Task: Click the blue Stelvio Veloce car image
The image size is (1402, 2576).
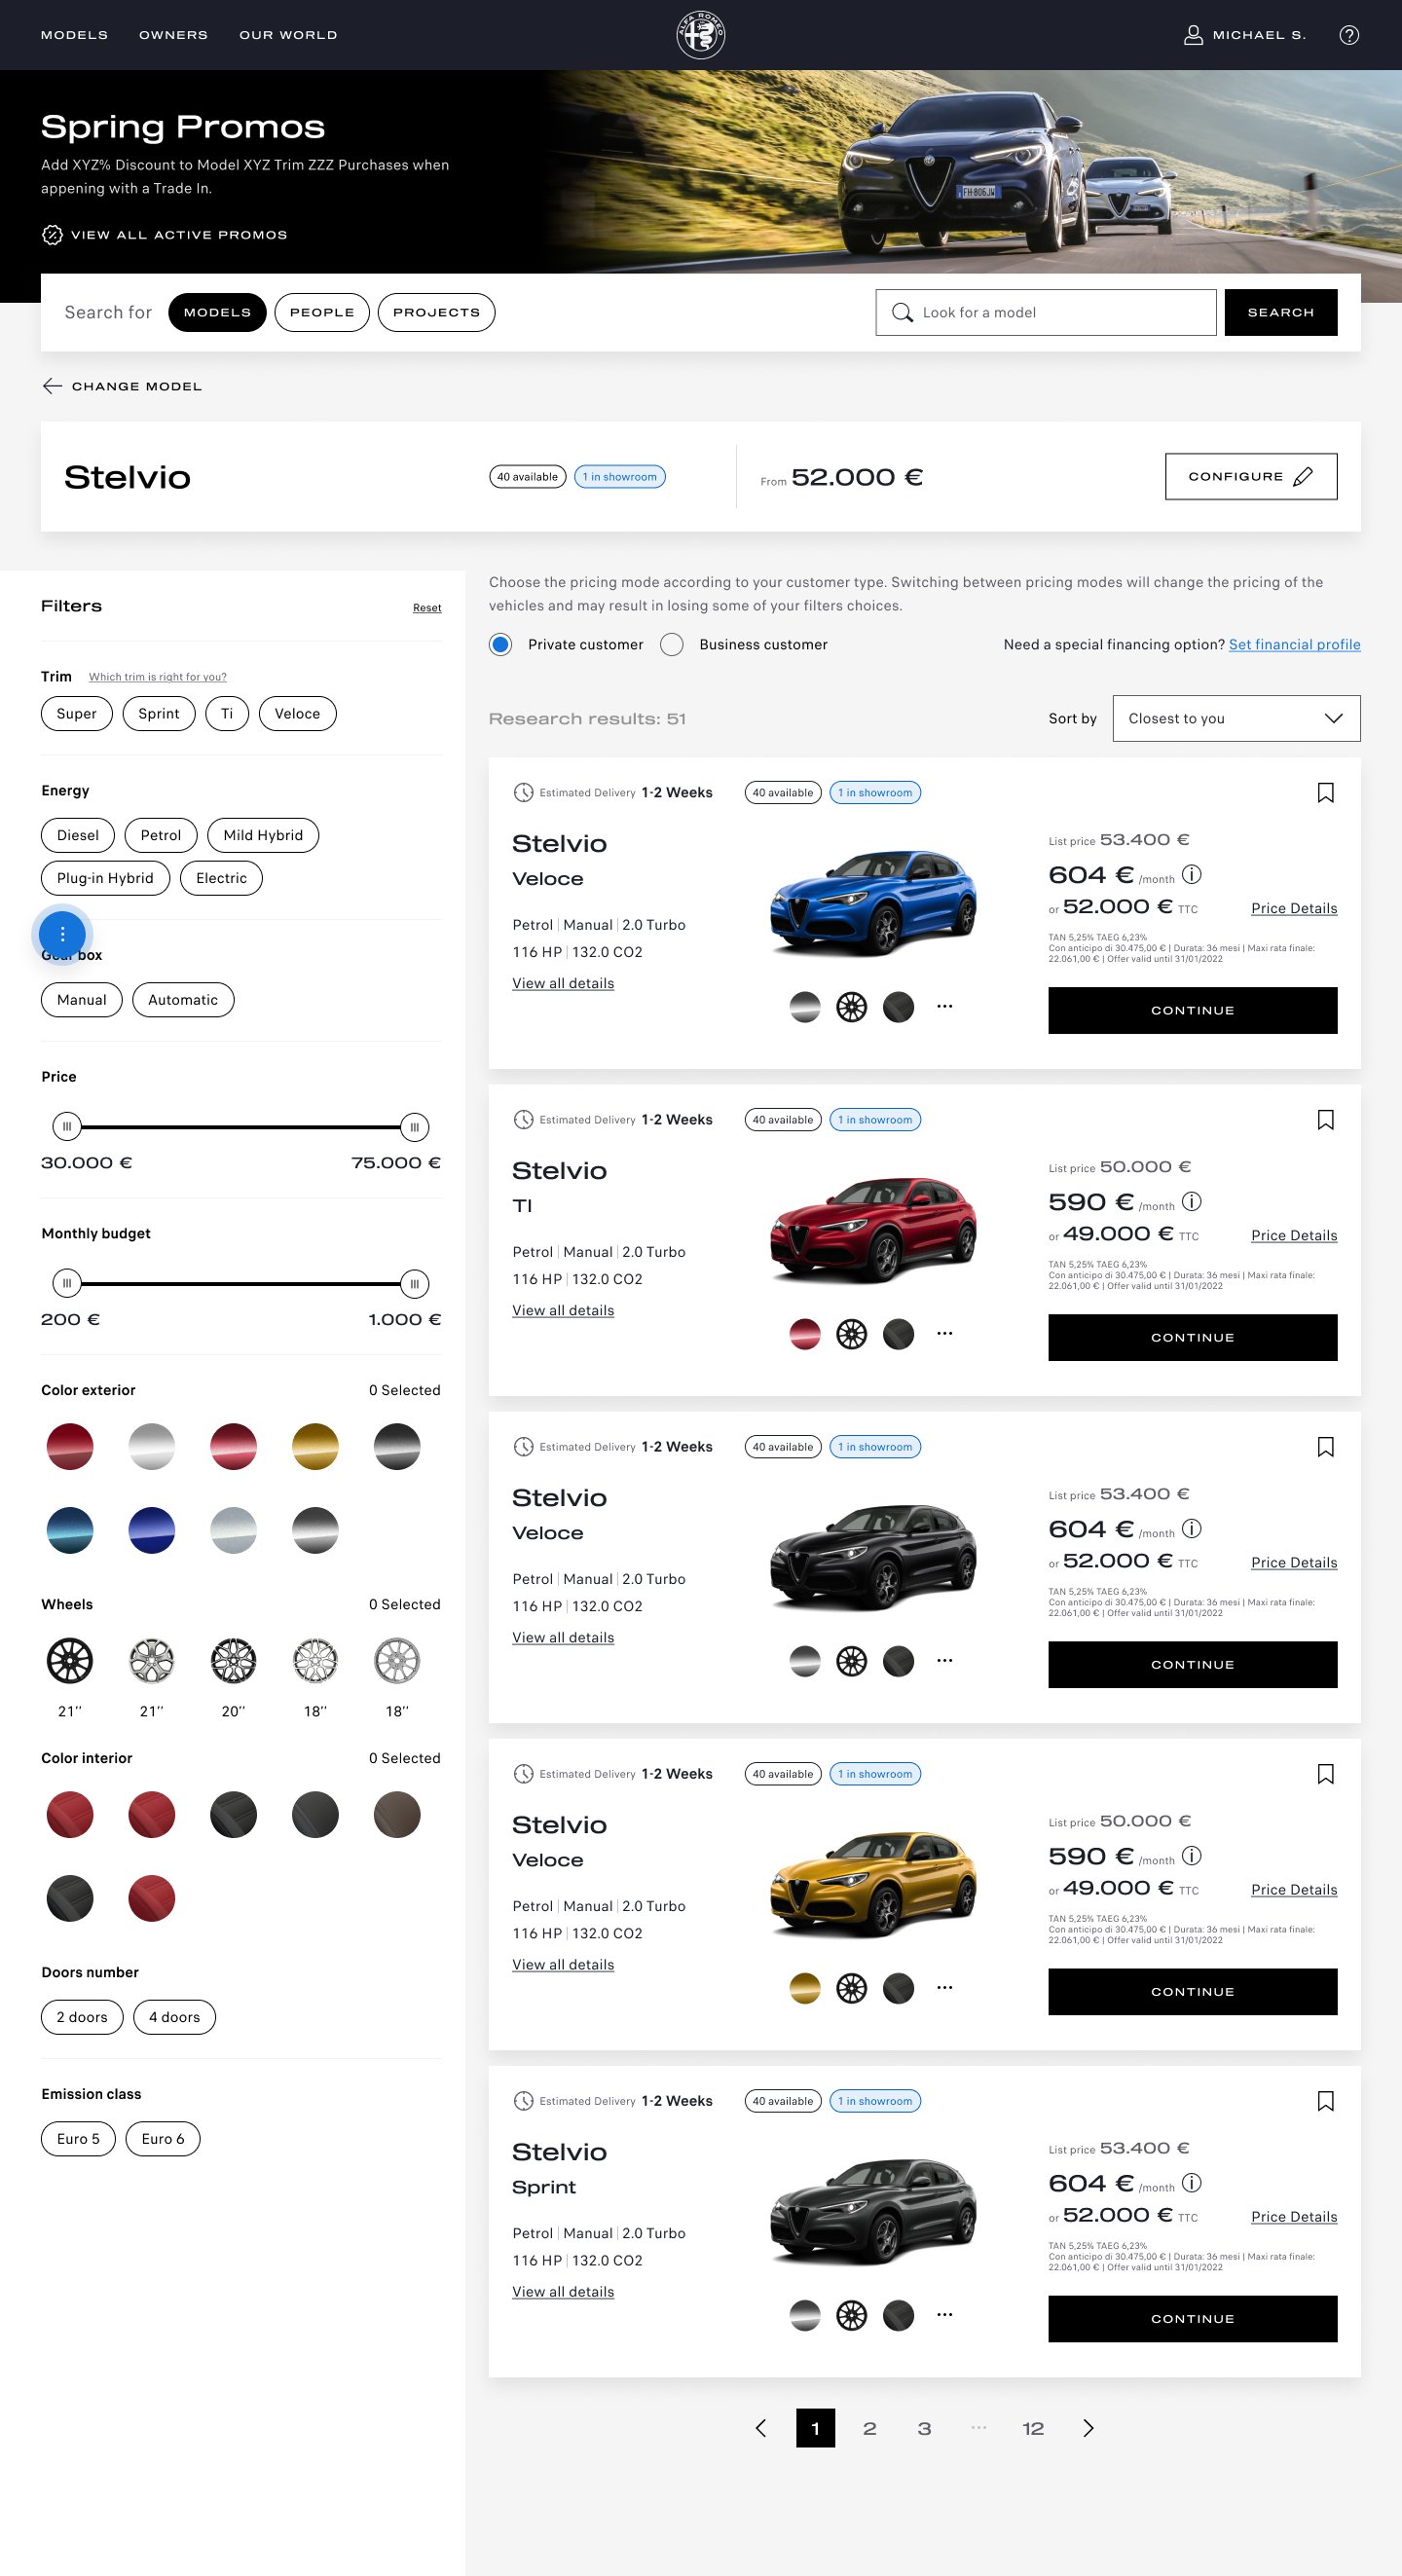Action: [873, 902]
